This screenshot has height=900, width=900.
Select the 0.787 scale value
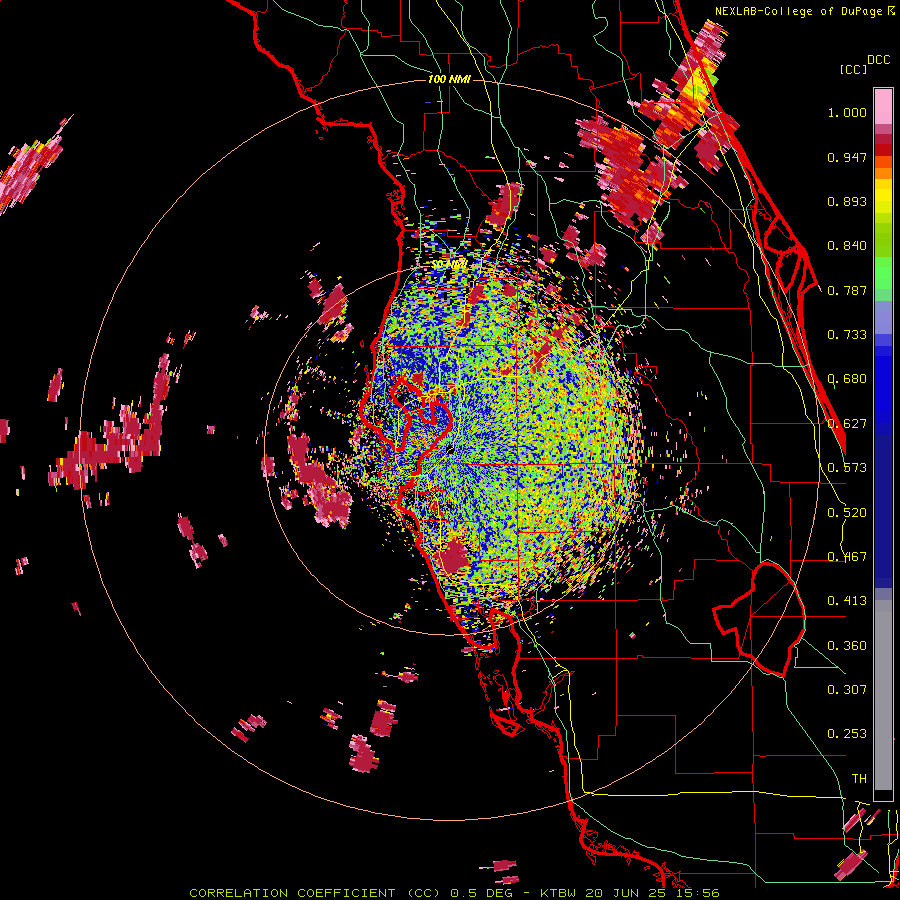[847, 290]
